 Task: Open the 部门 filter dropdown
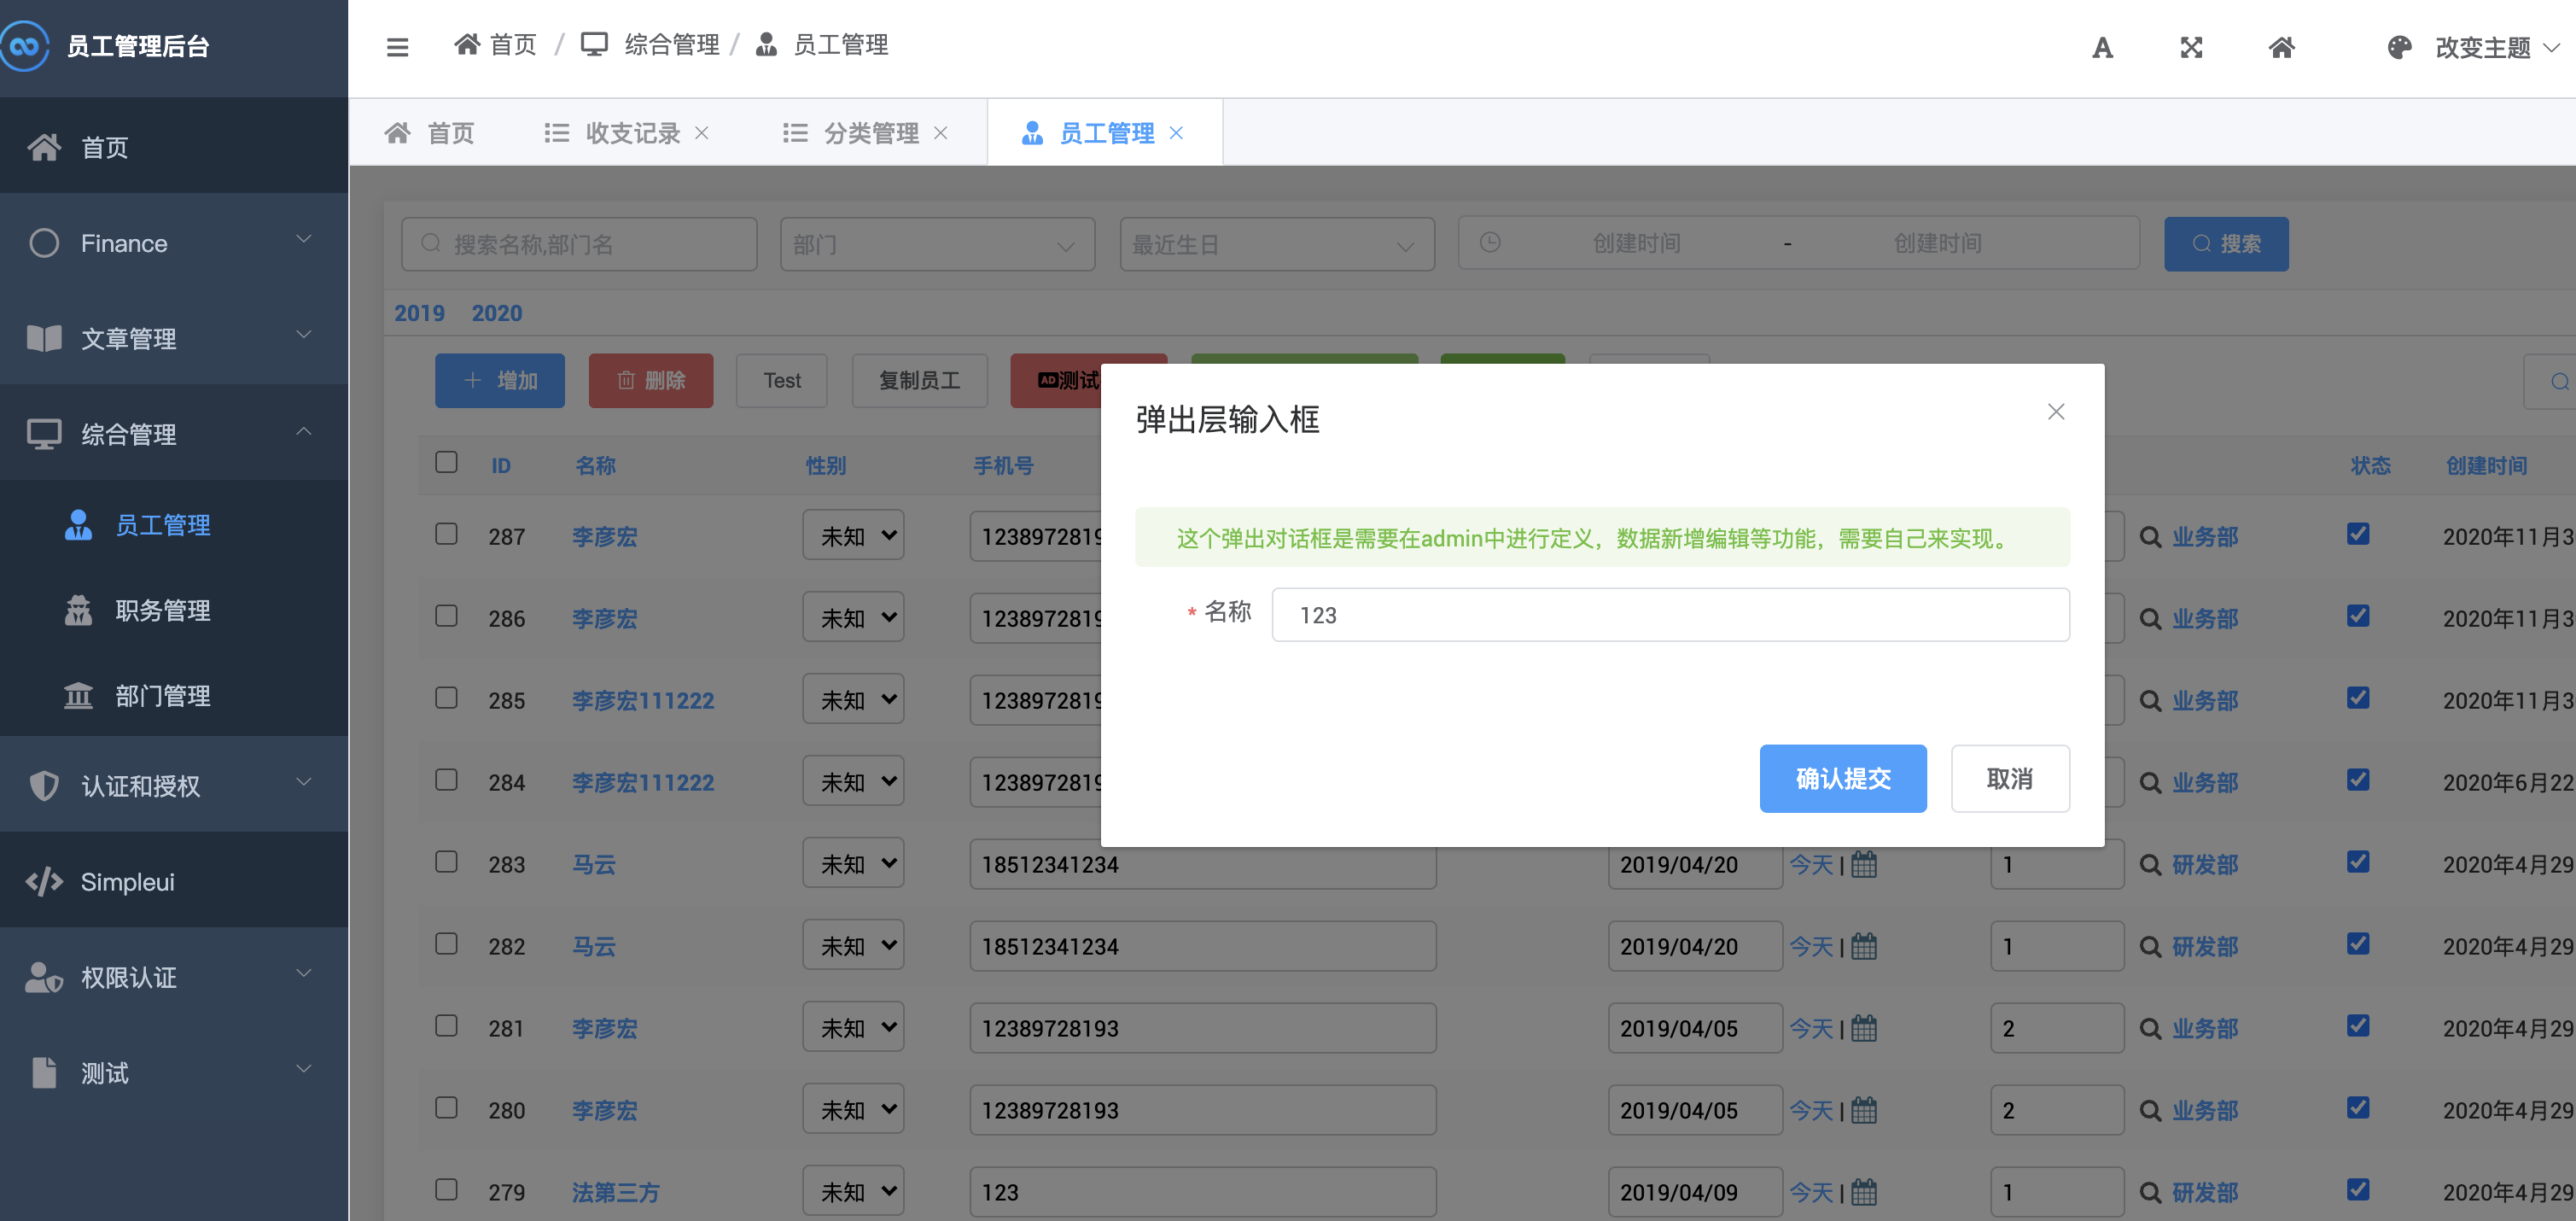coord(937,244)
